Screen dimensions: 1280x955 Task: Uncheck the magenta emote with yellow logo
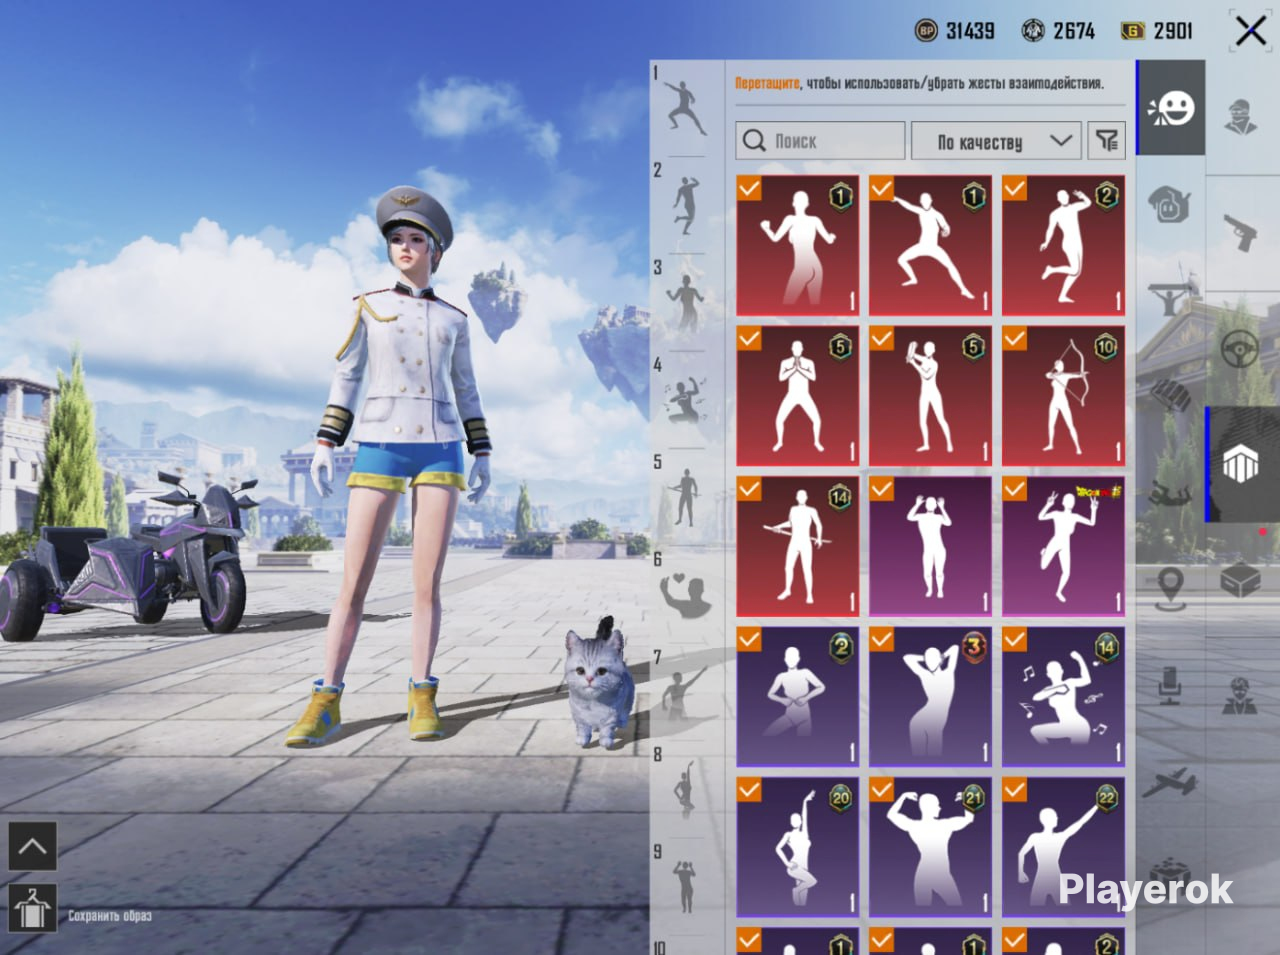coord(1014,489)
